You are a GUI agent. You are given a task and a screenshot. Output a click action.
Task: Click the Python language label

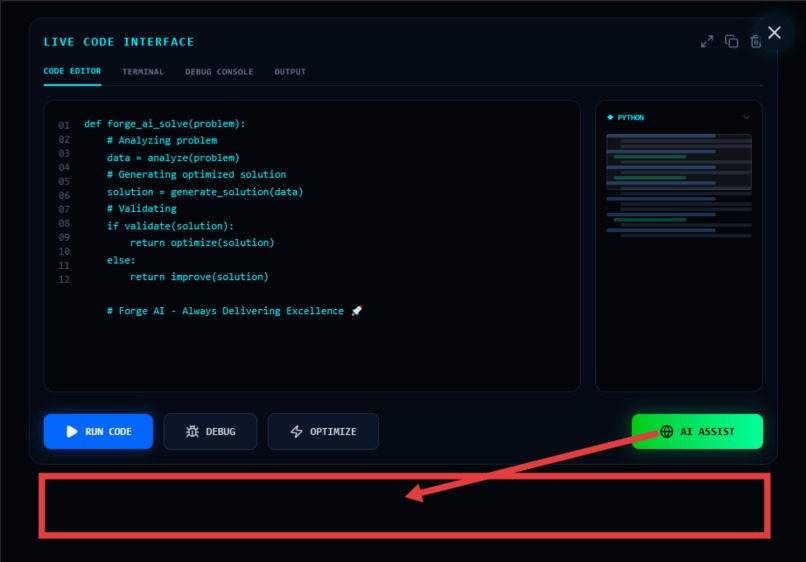point(630,117)
